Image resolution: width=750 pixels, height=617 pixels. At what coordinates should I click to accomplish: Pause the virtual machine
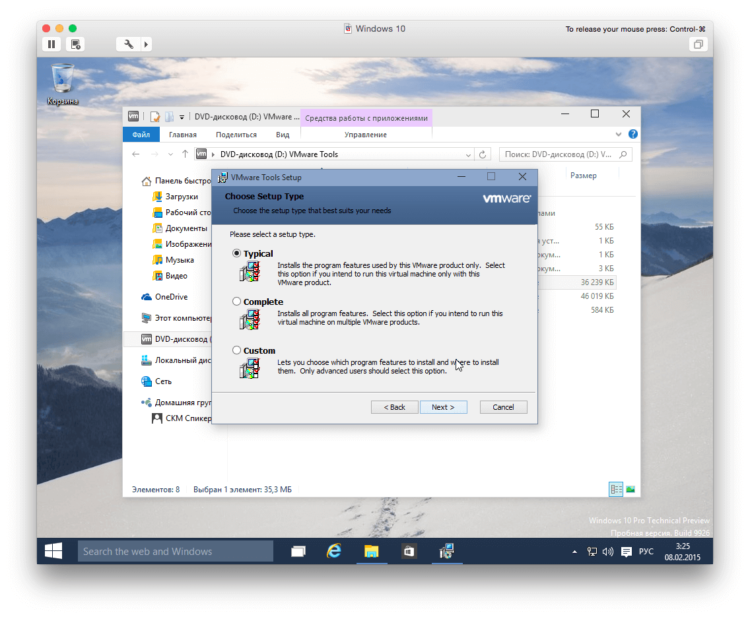(51, 44)
